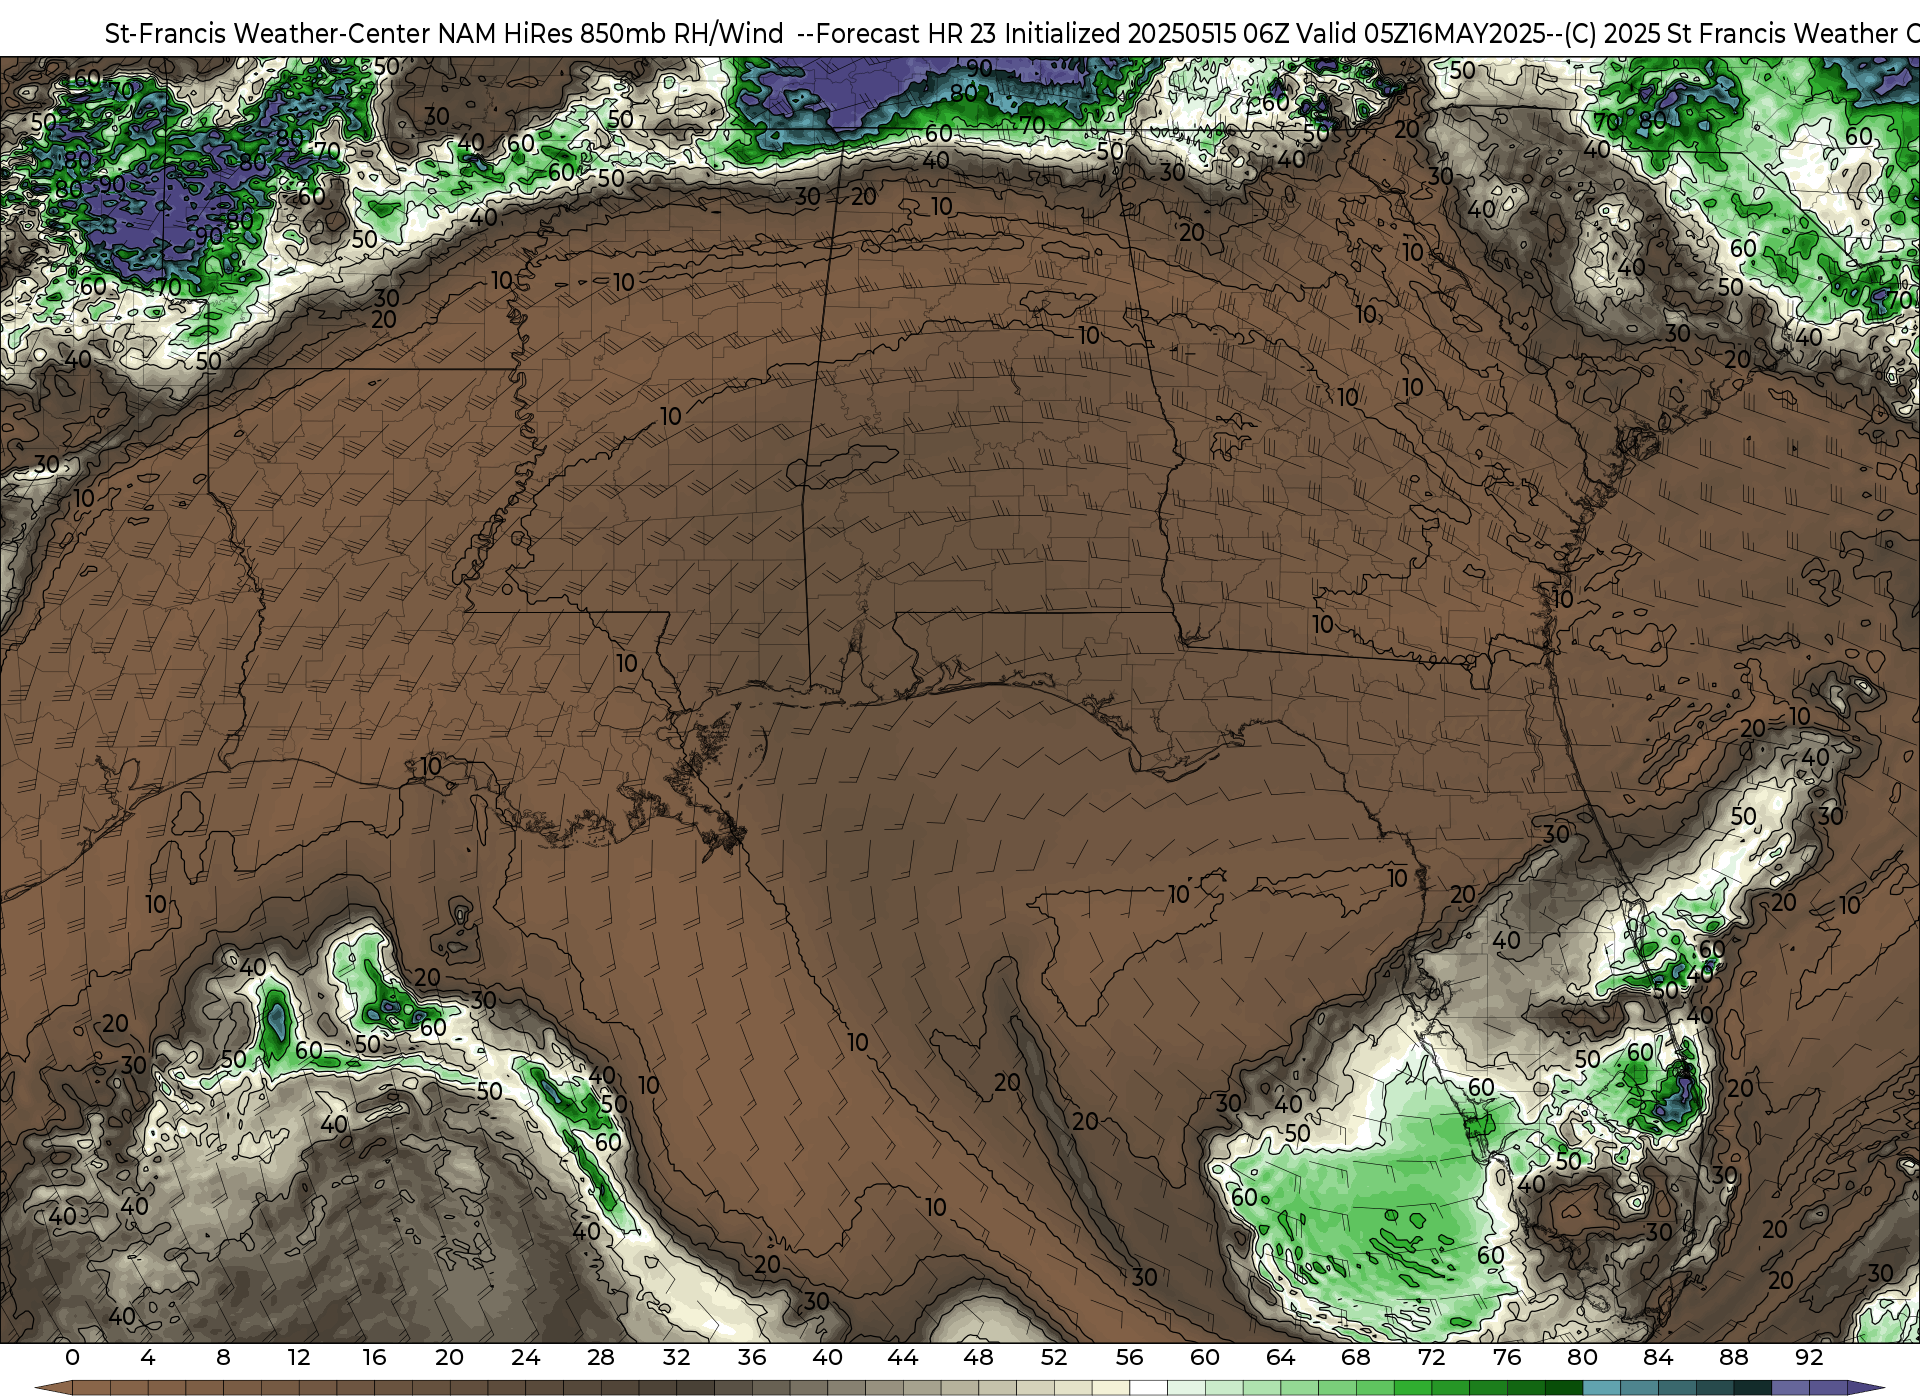Click the bright green swatch below colorbar label 72
Screen dimensions: 1920x1400
click(1413, 1388)
